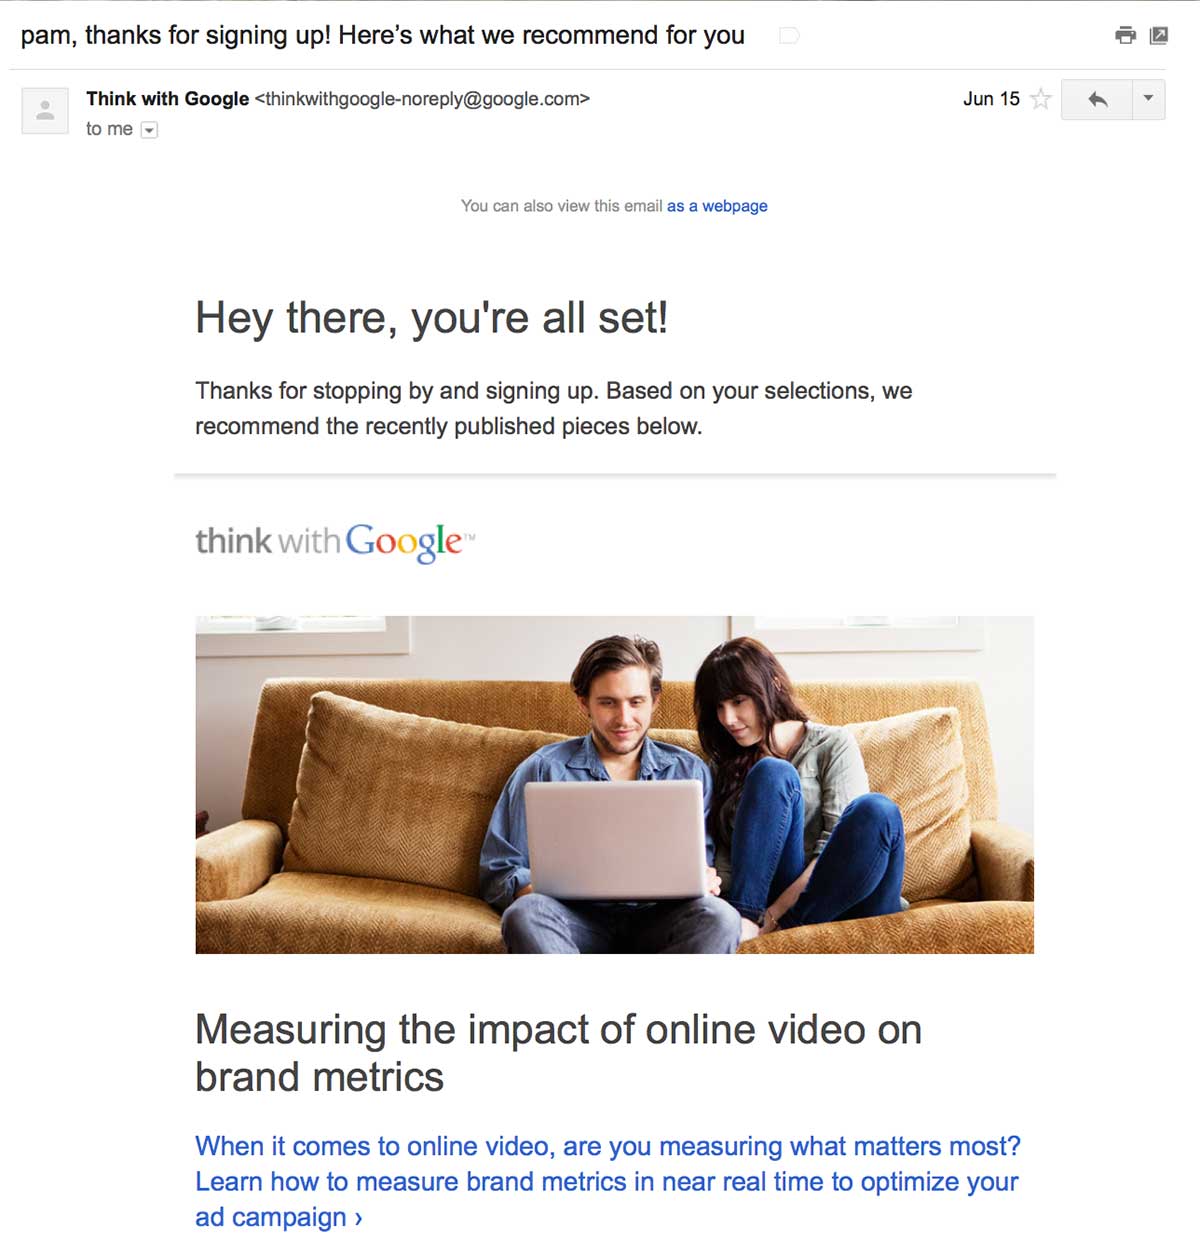The width and height of the screenshot is (1200, 1254).
Task: Click the couple-on-couch laptop photo
Action: click(x=614, y=783)
